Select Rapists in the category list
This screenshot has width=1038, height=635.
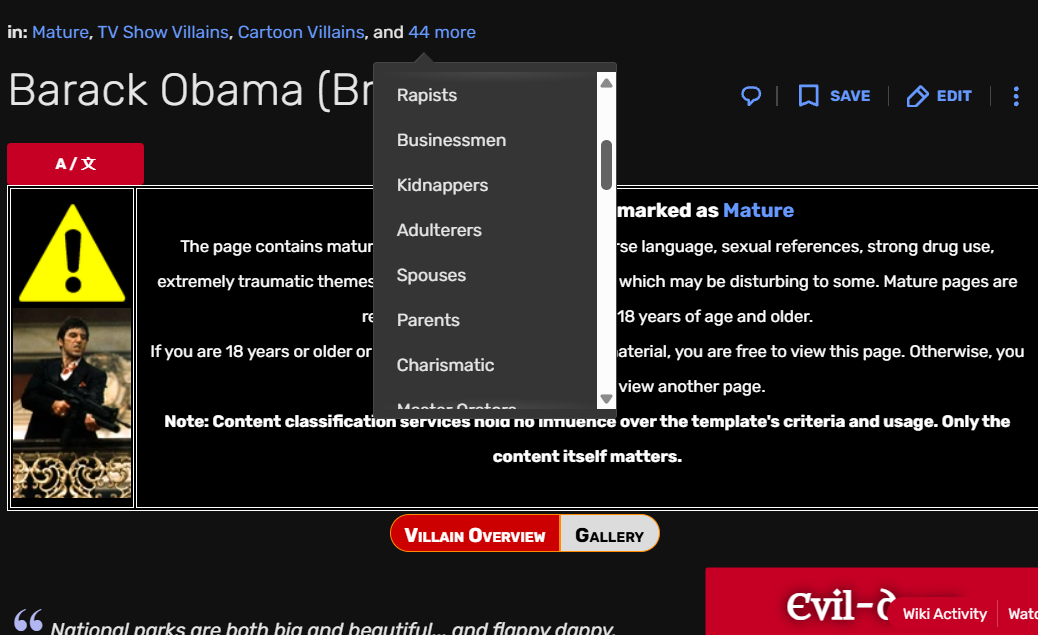pos(427,95)
